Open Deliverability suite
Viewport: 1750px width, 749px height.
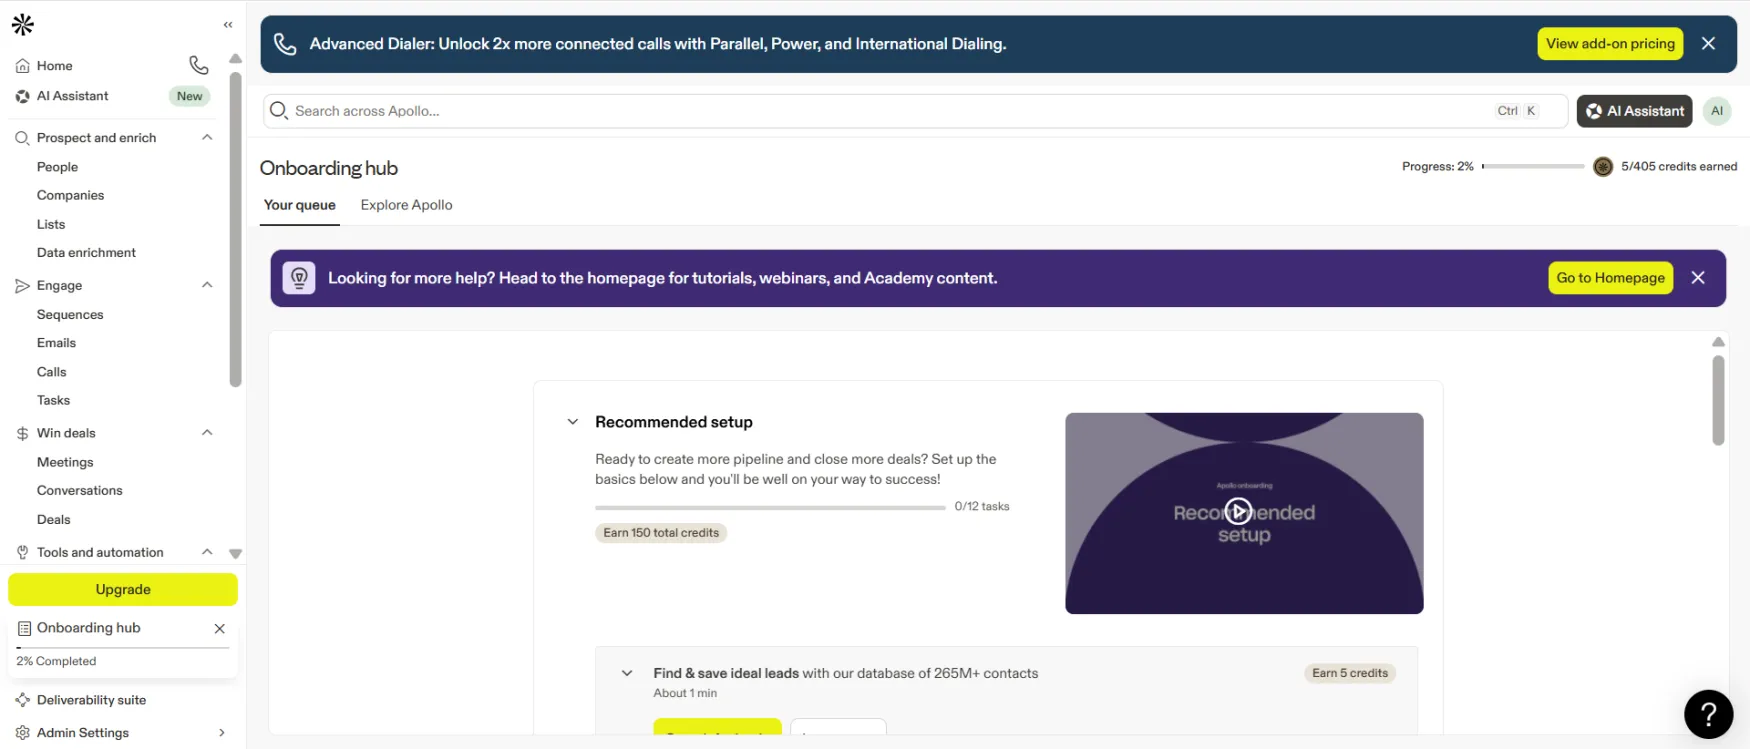coord(91,700)
